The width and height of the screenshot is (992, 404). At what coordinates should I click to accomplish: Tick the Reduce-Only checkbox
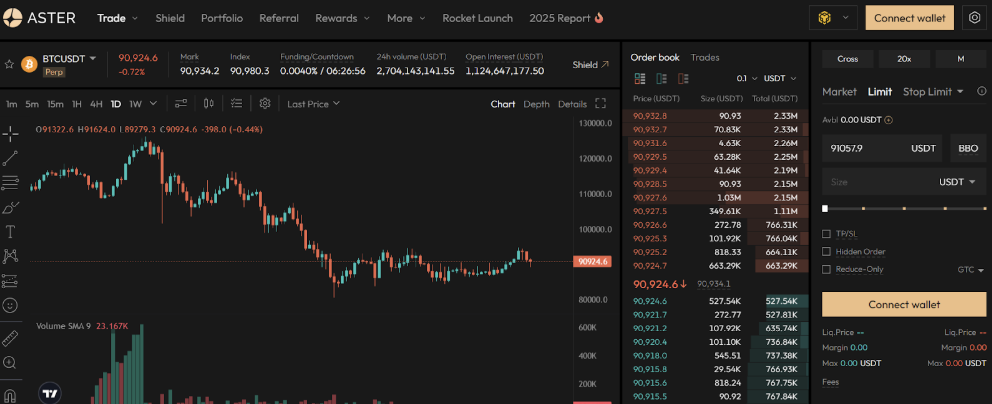826,269
